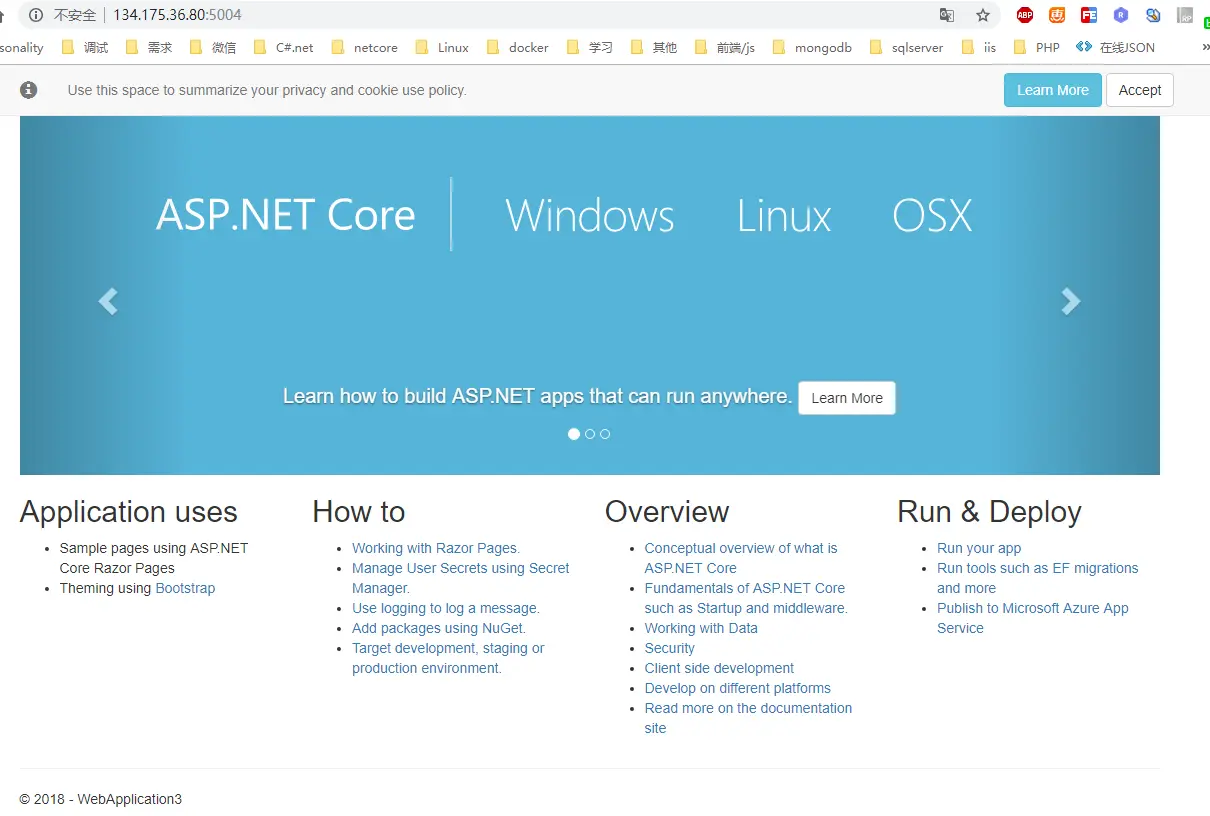Open the sqlserver bookmark folder
Screen dimensions: 1210x816
click(906, 47)
